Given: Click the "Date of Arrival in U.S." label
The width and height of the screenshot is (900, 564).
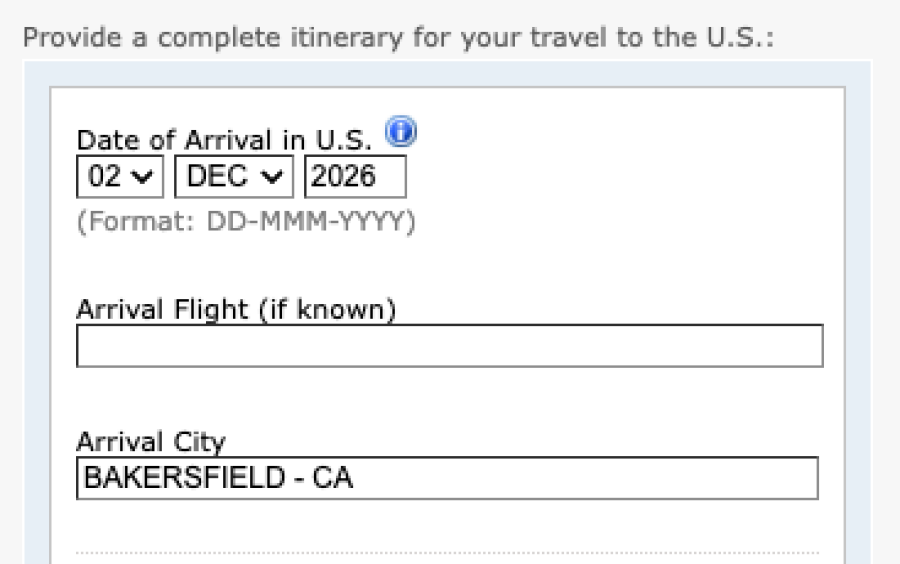Looking at the screenshot, I should pyautogui.click(x=224, y=141).
